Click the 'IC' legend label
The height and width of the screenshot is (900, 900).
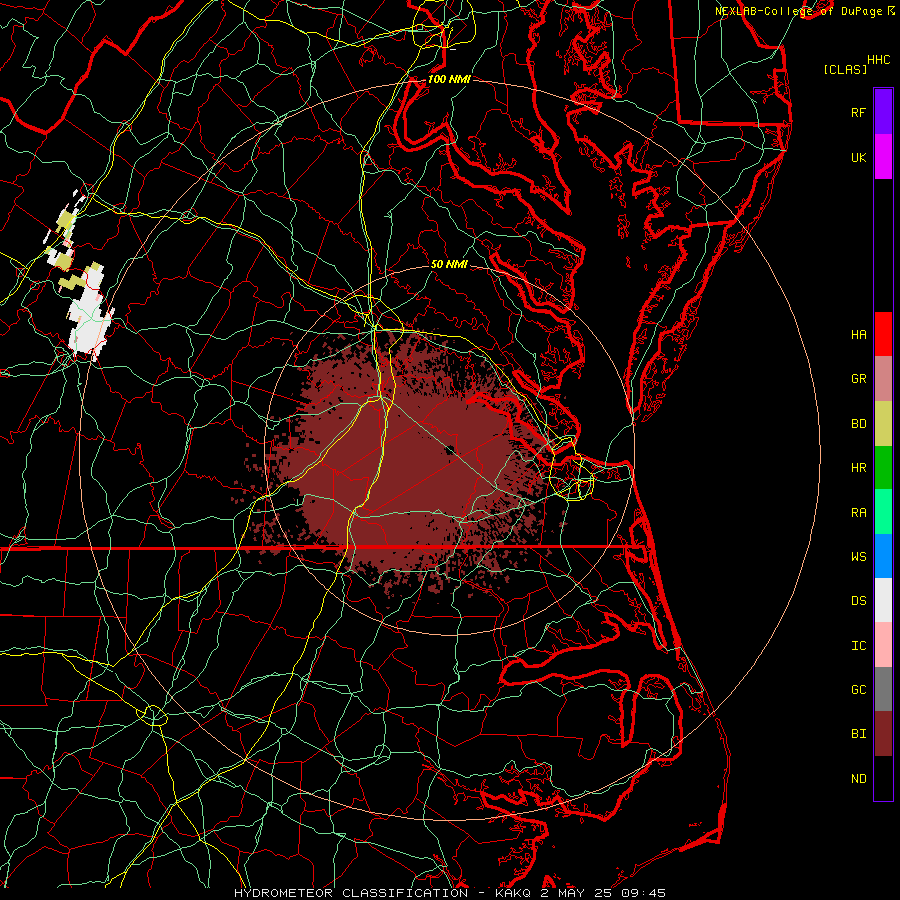pyautogui.click(x=858, y=646)
